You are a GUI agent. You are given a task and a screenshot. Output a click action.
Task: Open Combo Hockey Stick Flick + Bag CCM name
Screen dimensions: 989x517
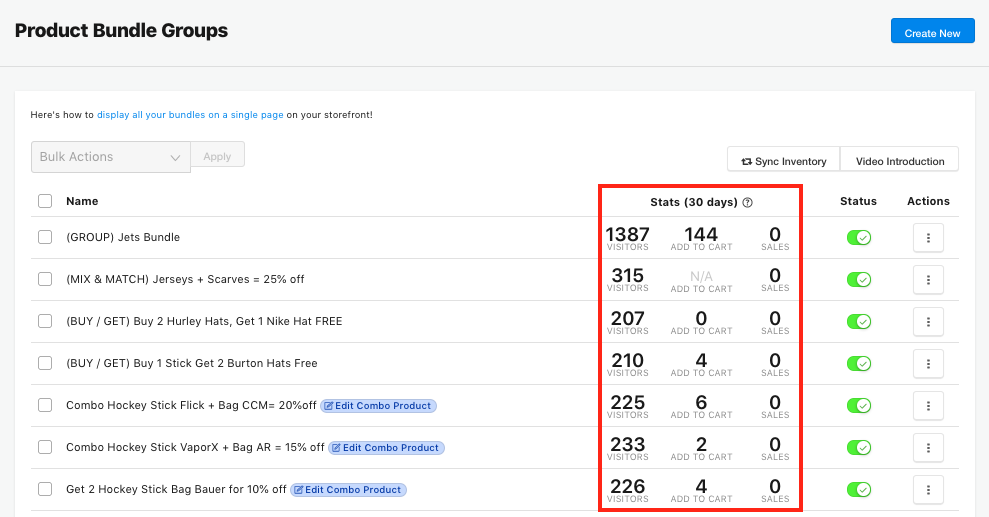[x=191, y=405]
